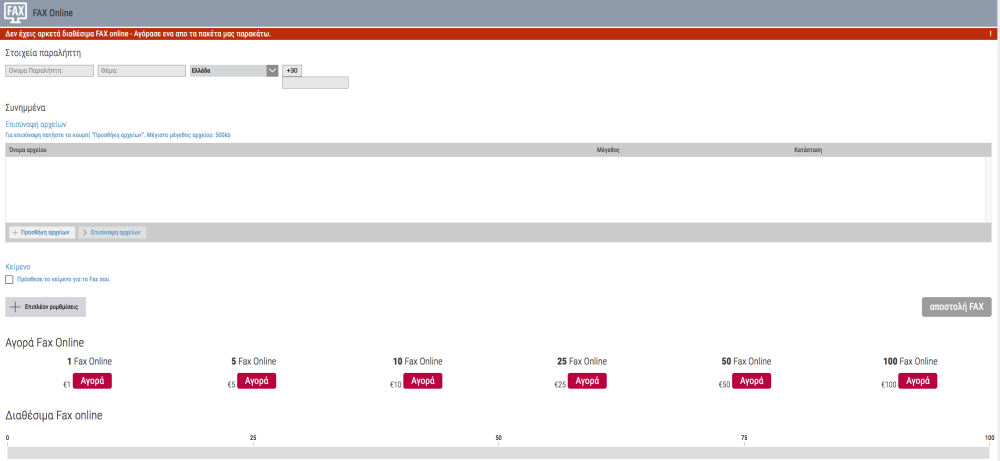Click the 'αποστολή FAX' send button
This screenshot has height=461, width=1000.
(957, 307)
